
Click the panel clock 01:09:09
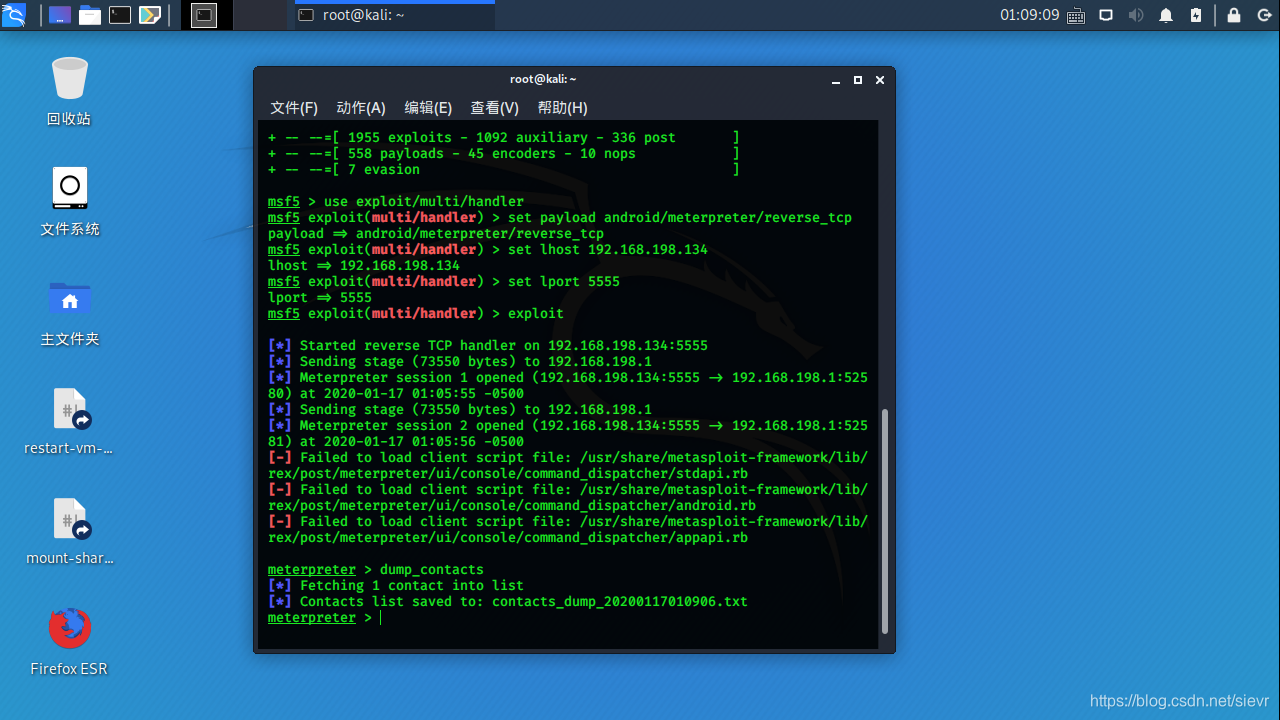1029,15
